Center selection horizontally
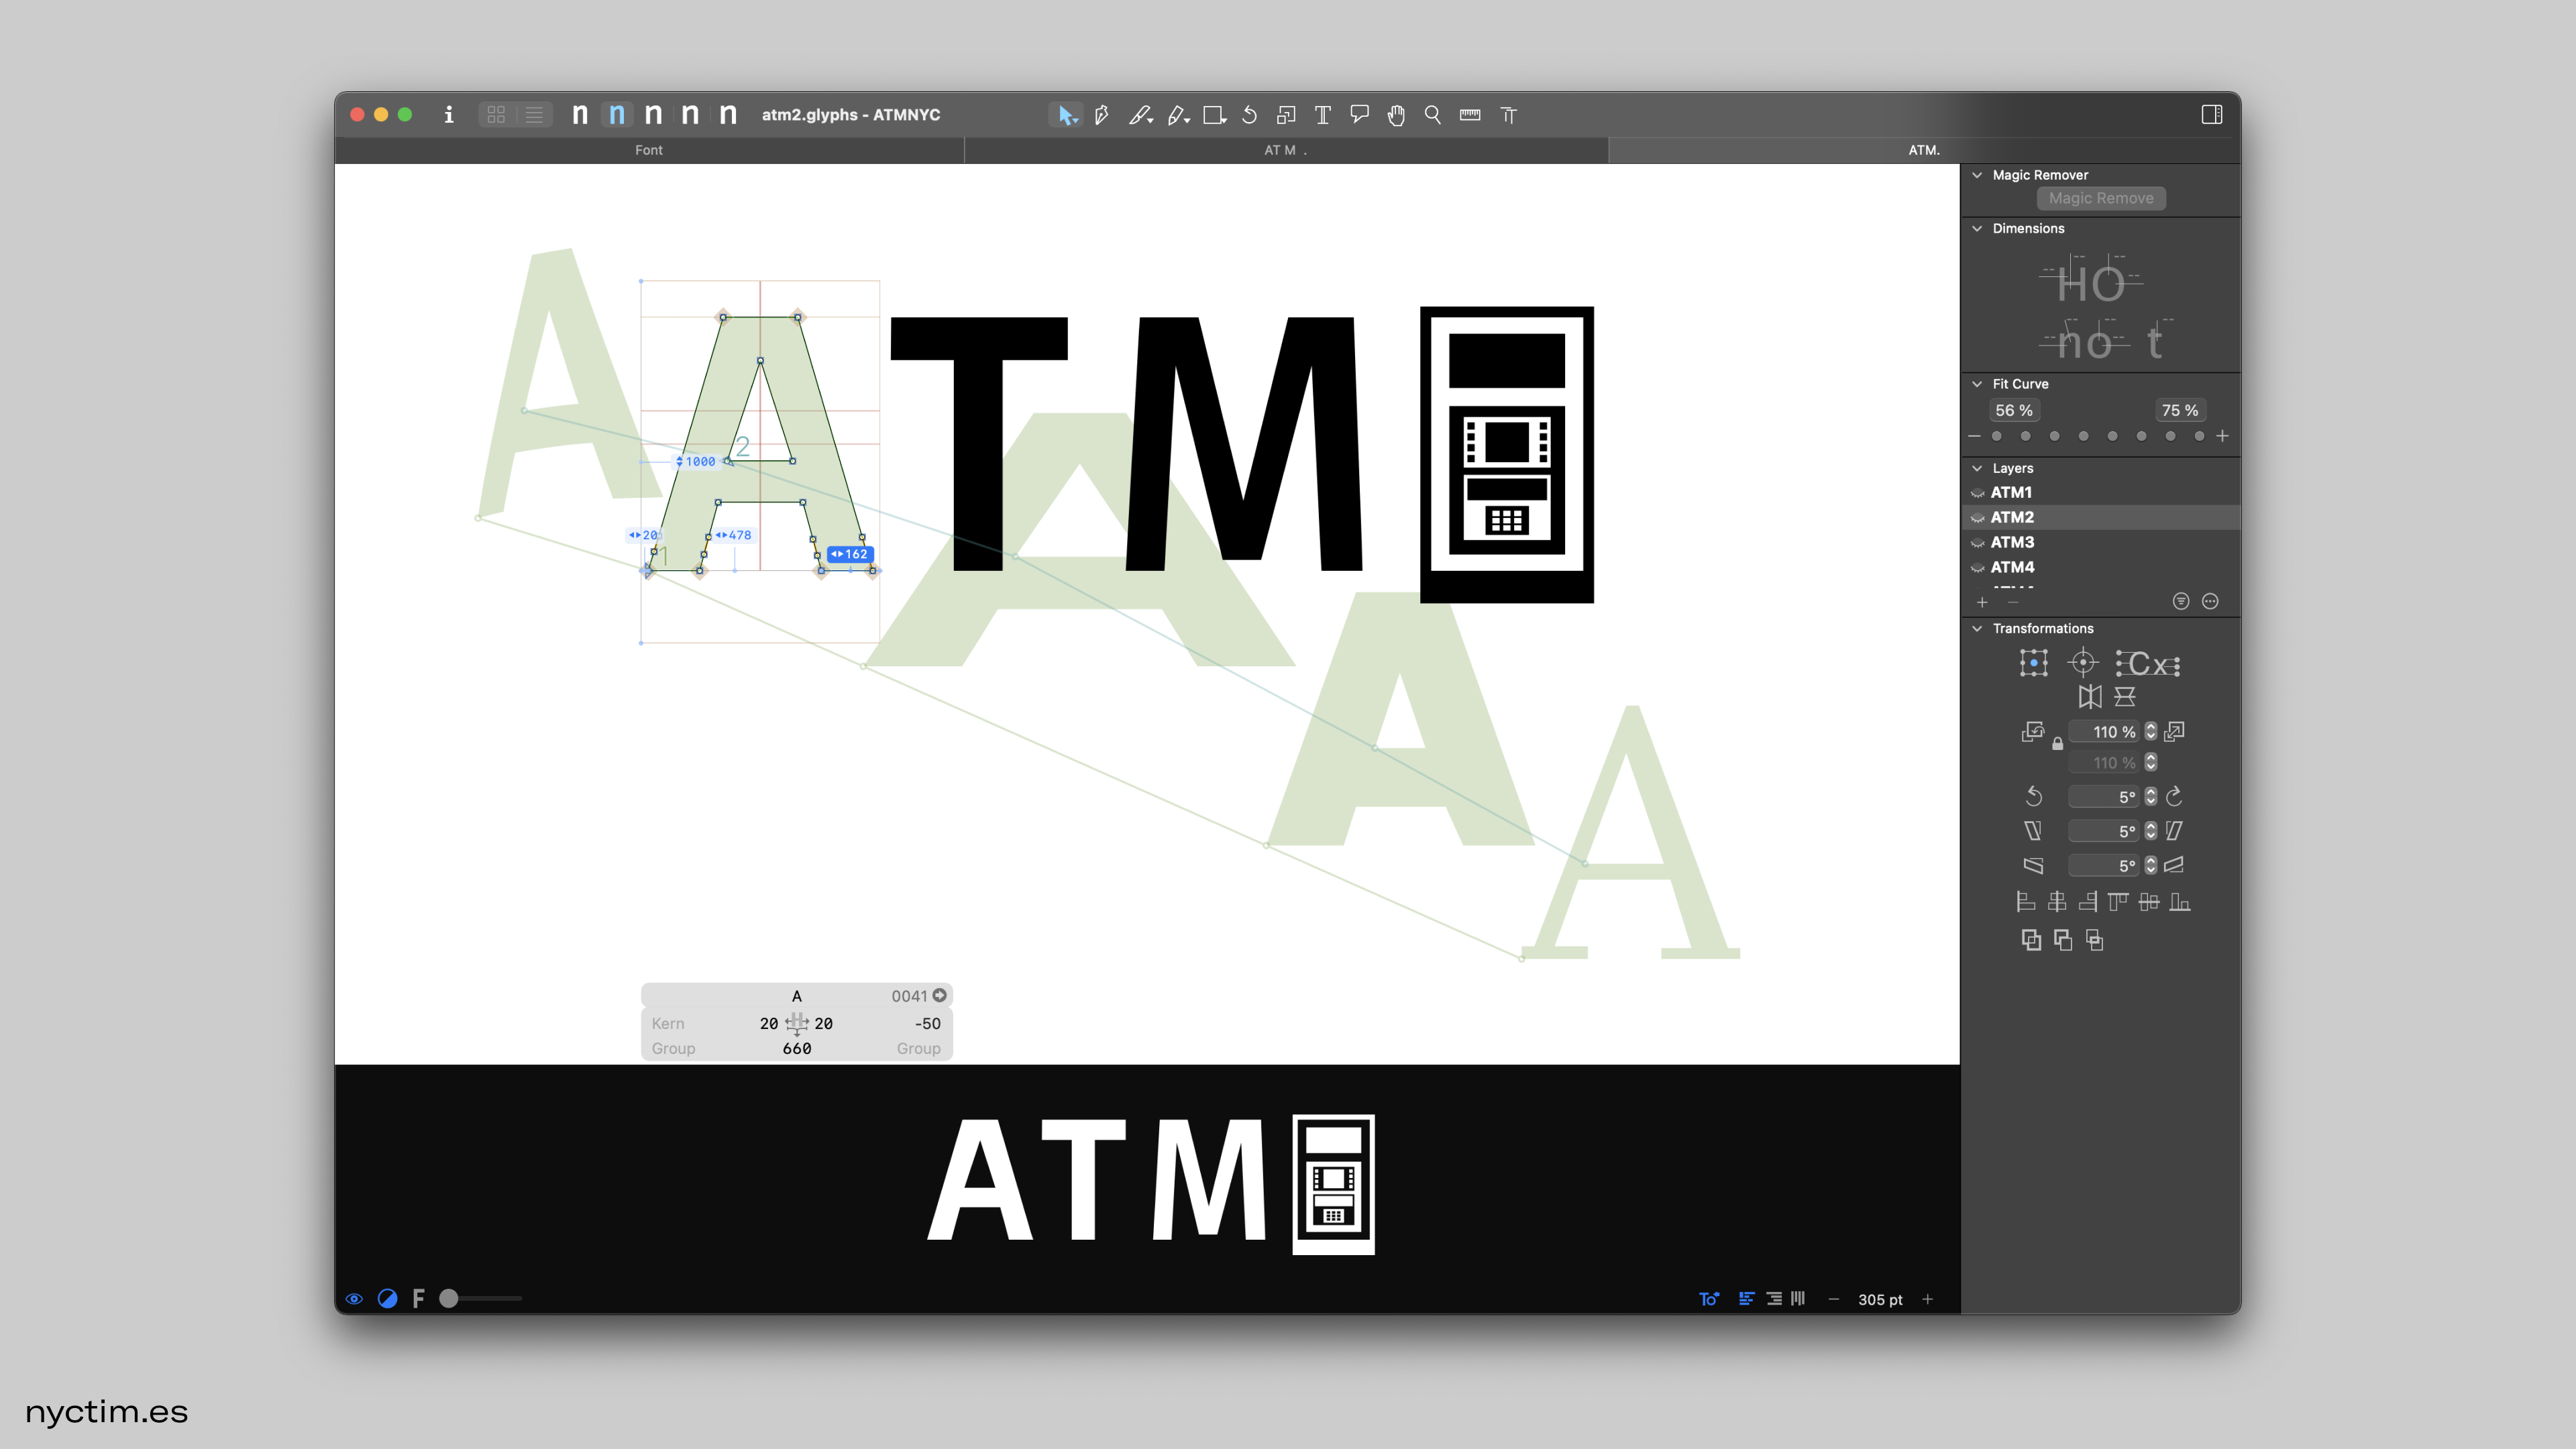 click(x=2057, y=902)
